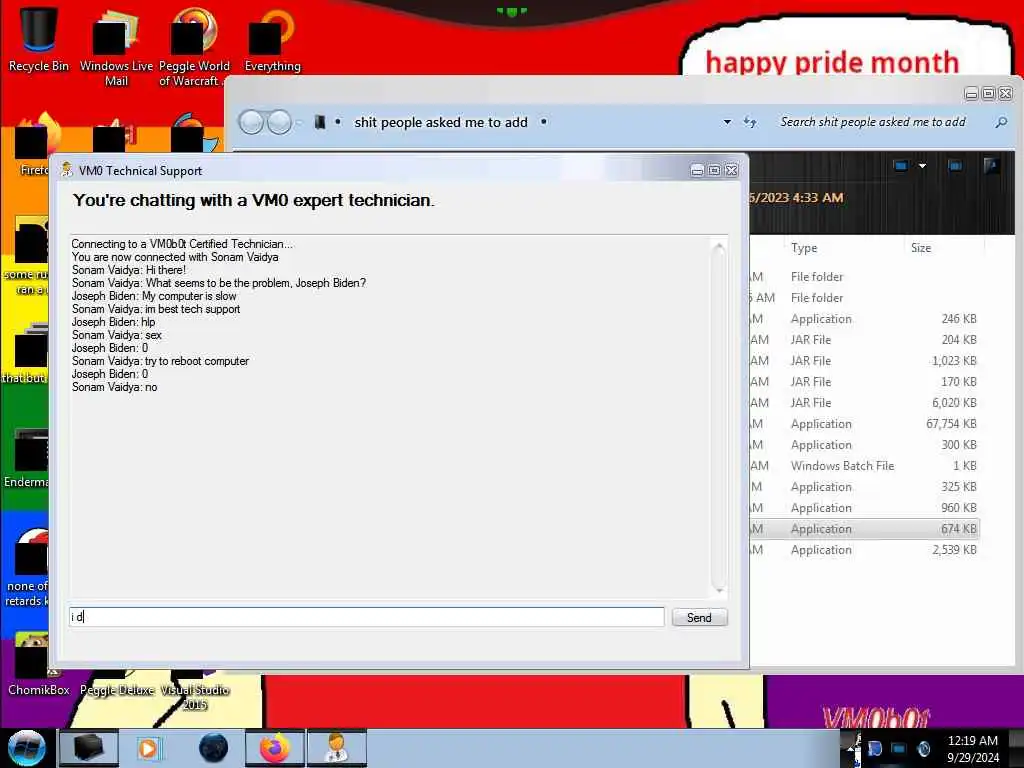Open the monitor-shaped network tray icon
The width and height of the screenshot is (1024, 768).
[x=898, y=748]
